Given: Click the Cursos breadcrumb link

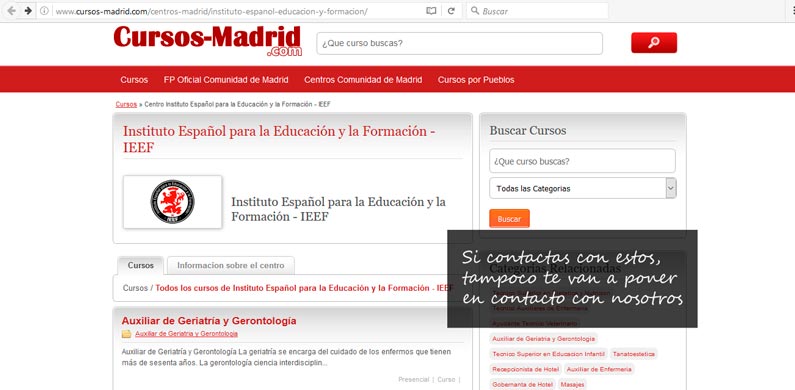Looking at the screenshot, I should coord(126,104).
